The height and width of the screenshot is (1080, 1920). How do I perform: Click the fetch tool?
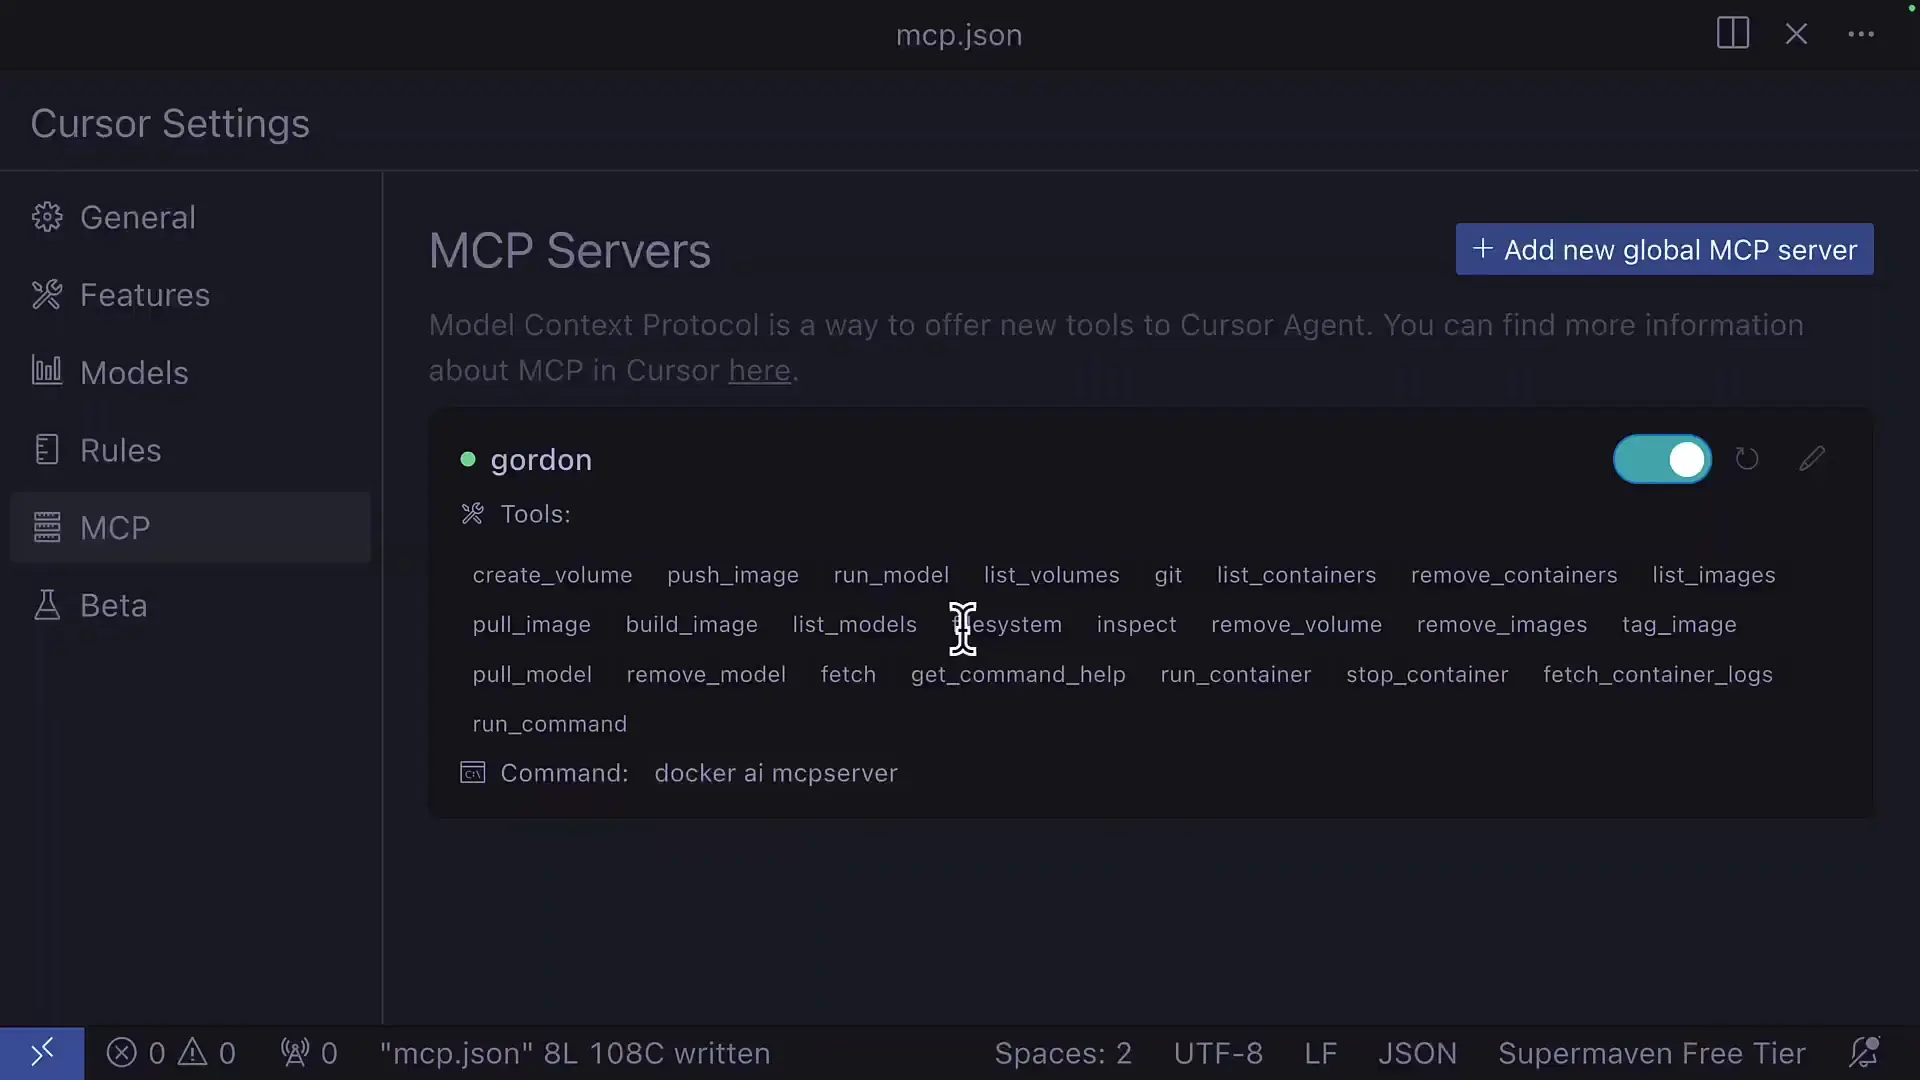(848, 674)
